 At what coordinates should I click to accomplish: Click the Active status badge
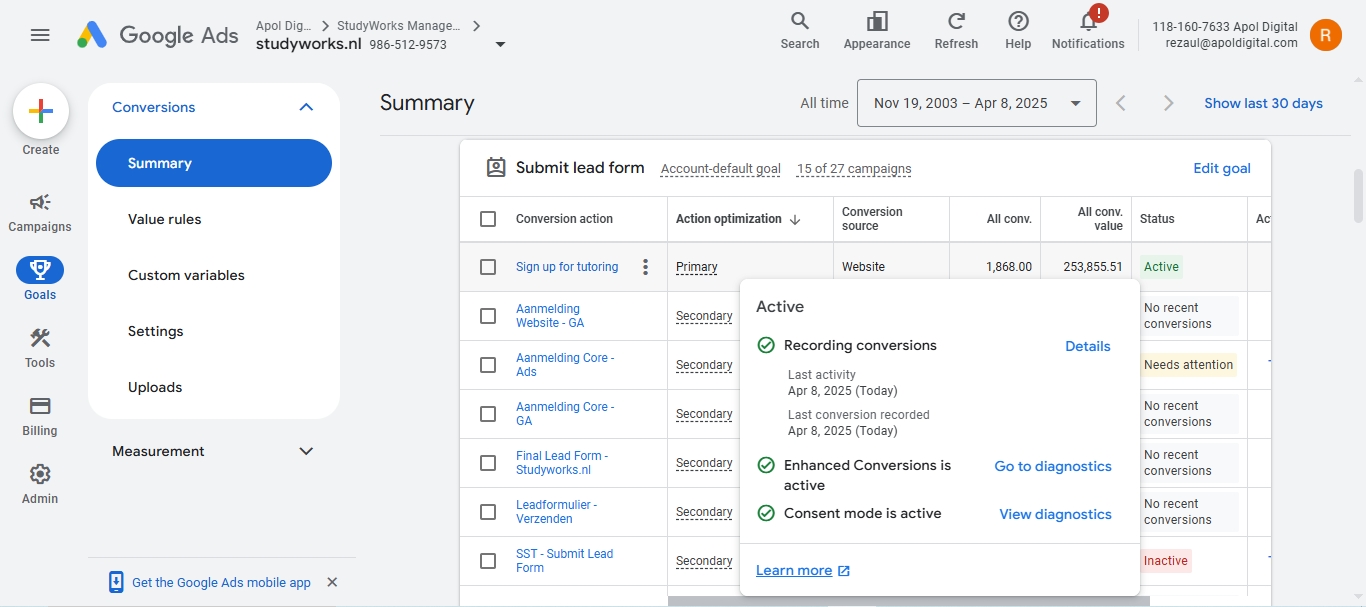coord(1161,267)
